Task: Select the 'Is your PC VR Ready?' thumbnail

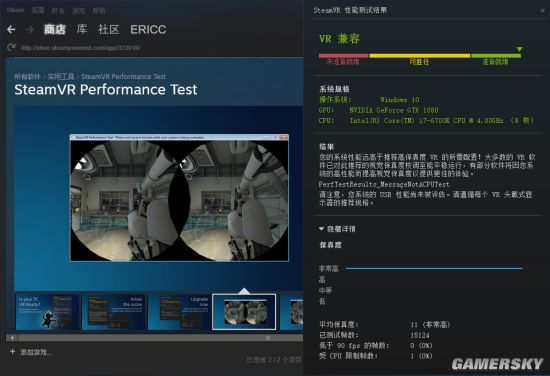Action: [47, 312]
